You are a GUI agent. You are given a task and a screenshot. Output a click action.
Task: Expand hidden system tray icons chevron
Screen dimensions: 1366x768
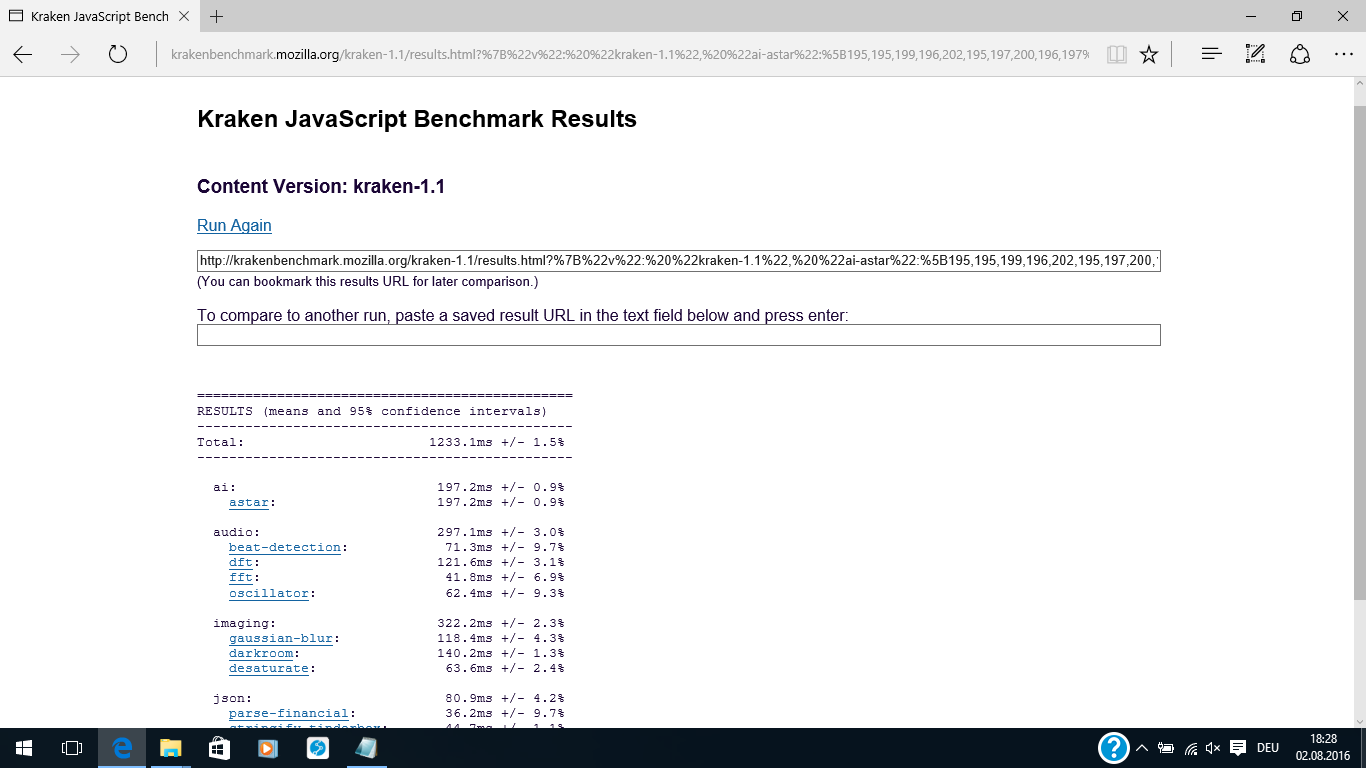[x=1141, y=748]
